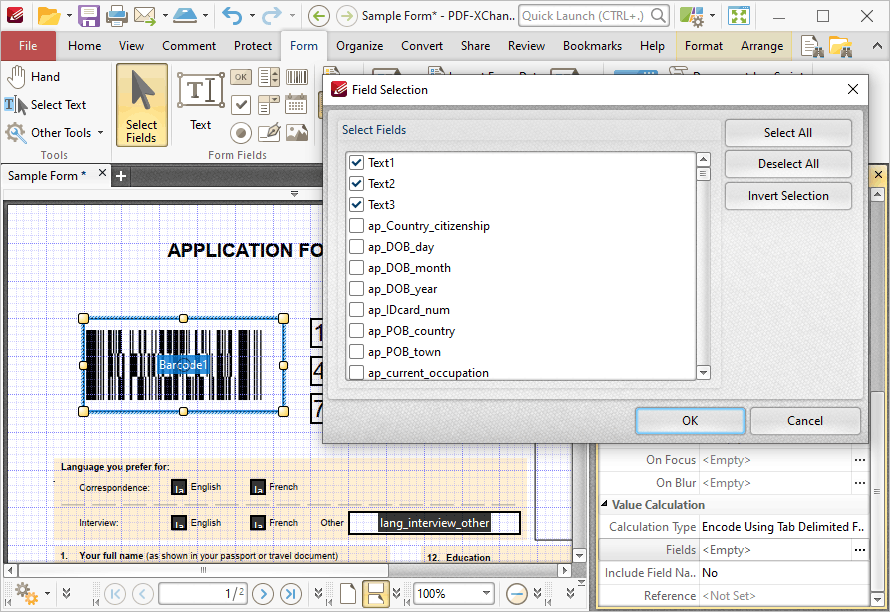Select the OK push button field tool

(x=241, y=77)
